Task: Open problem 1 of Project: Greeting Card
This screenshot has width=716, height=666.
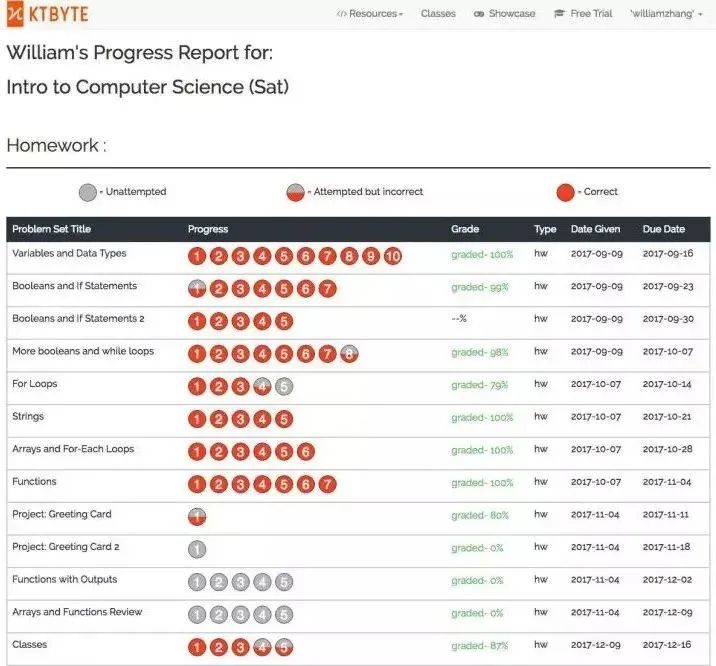Action: (197, 517)
